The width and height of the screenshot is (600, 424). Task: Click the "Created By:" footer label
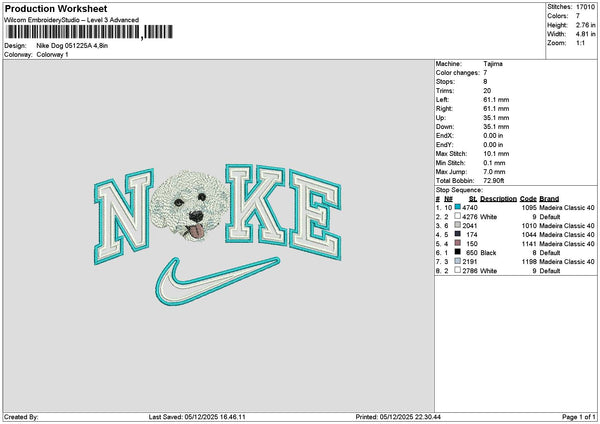tap(21, 417)
